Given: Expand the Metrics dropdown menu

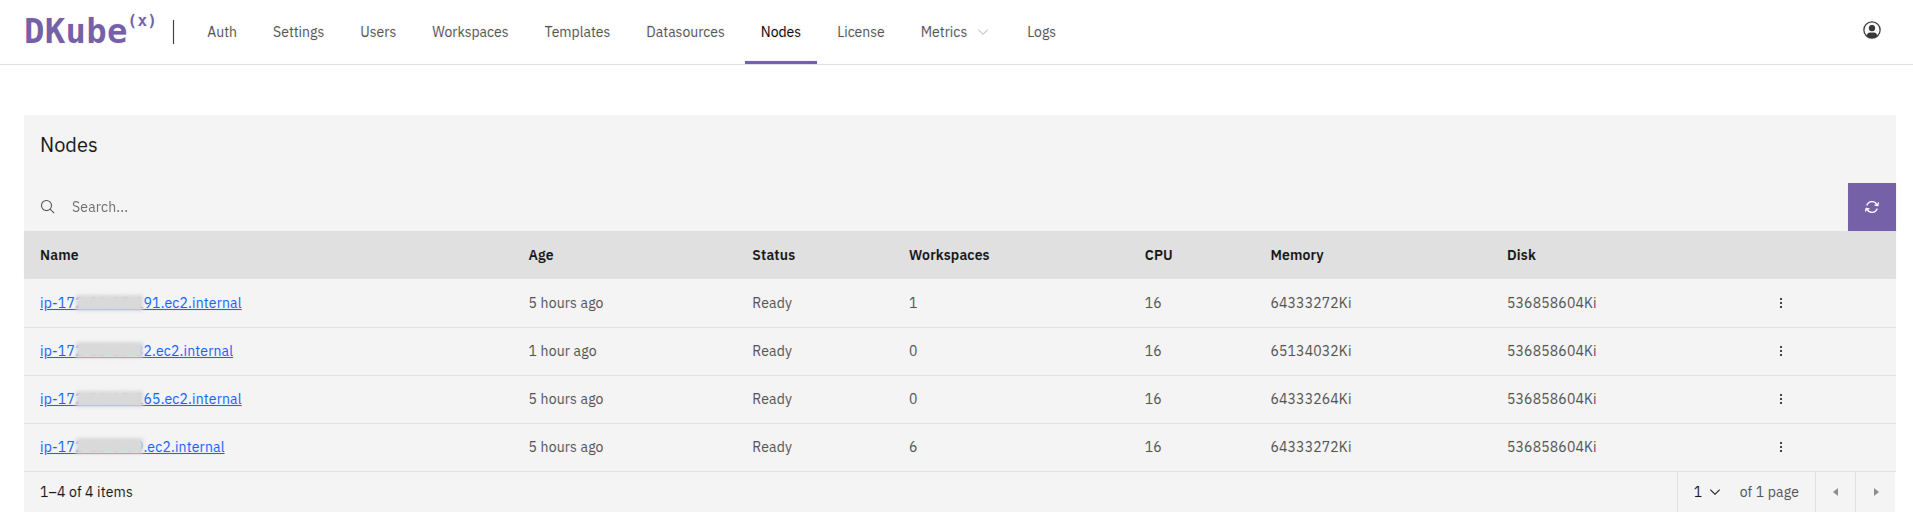Looking at the screenshot, I should (x=954, y=32).
